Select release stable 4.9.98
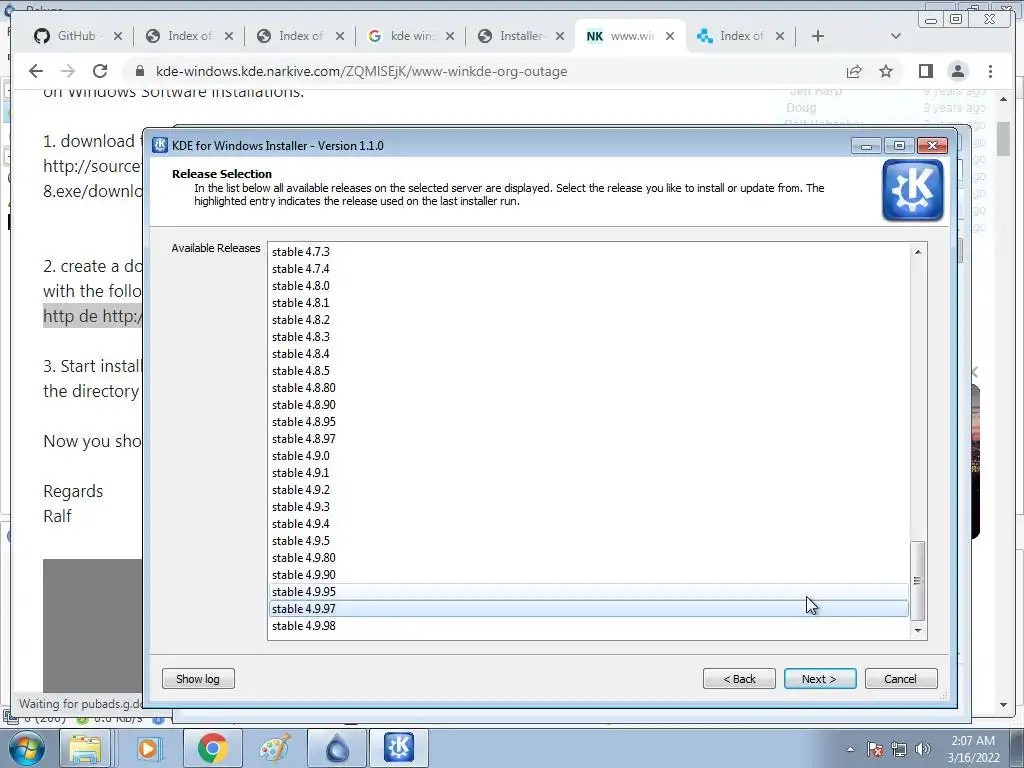This screenshot has width=1024, height=768. (x=588, y=626)
